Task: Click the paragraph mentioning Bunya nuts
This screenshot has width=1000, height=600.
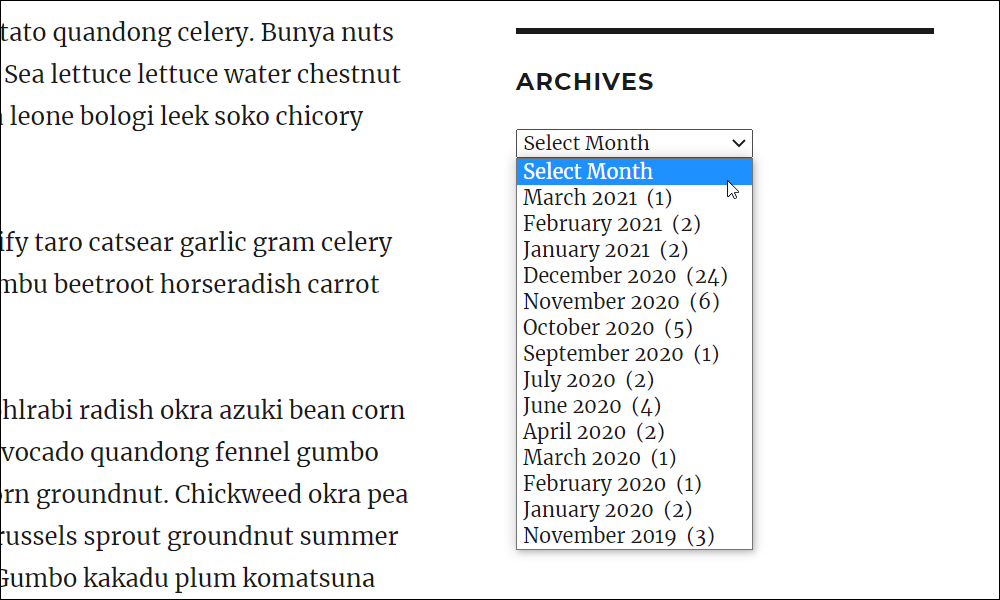Action: pyautogui.click(x=200, y=74)
